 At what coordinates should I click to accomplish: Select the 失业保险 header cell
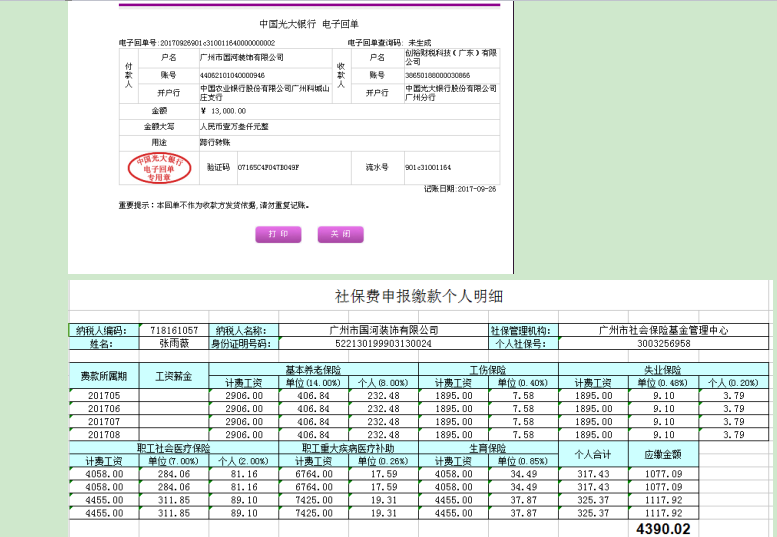(664, 370)
